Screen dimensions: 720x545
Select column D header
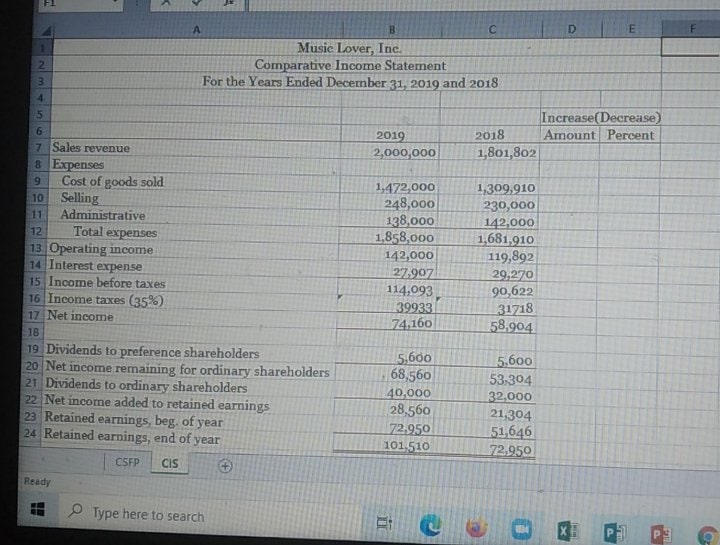[572, 29]
